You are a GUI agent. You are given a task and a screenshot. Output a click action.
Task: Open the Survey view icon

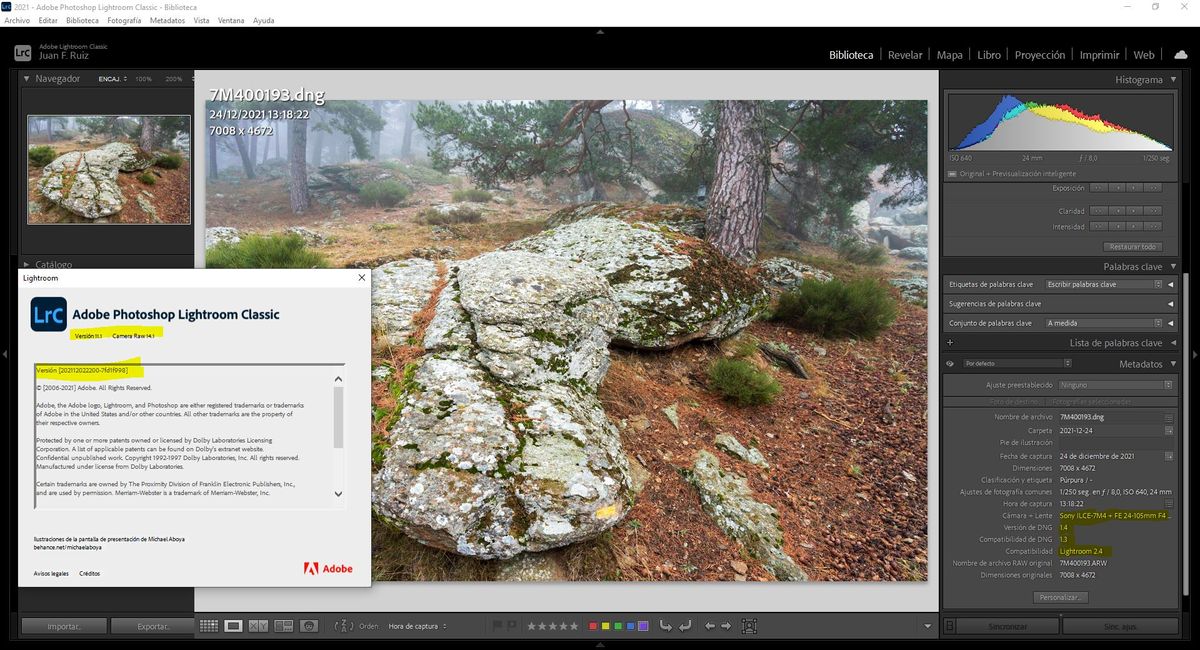coord(283,626)
